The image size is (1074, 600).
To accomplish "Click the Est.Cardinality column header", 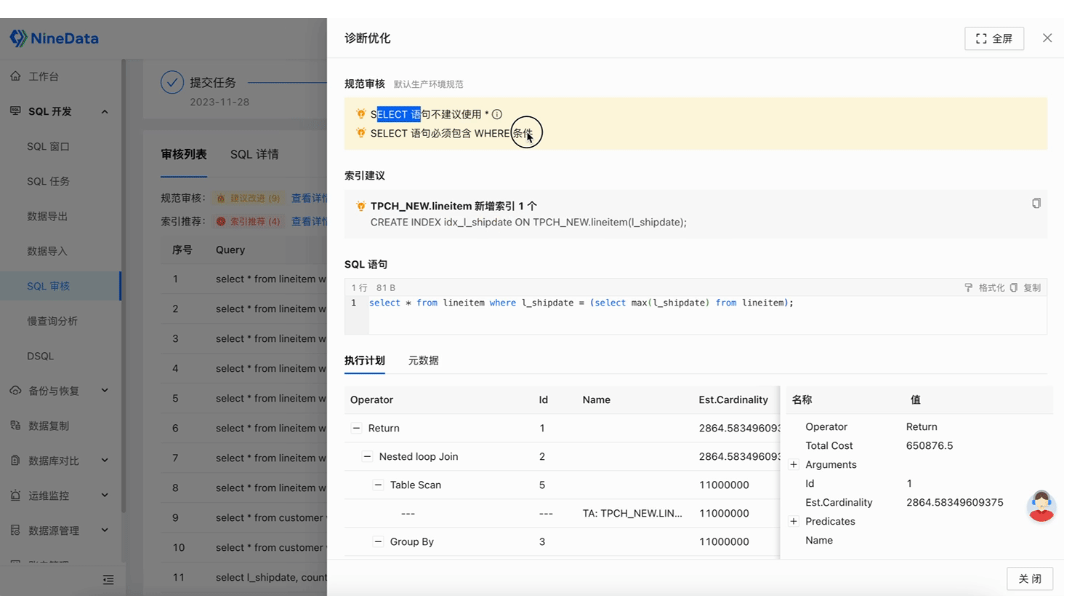I will click(733, 399).
